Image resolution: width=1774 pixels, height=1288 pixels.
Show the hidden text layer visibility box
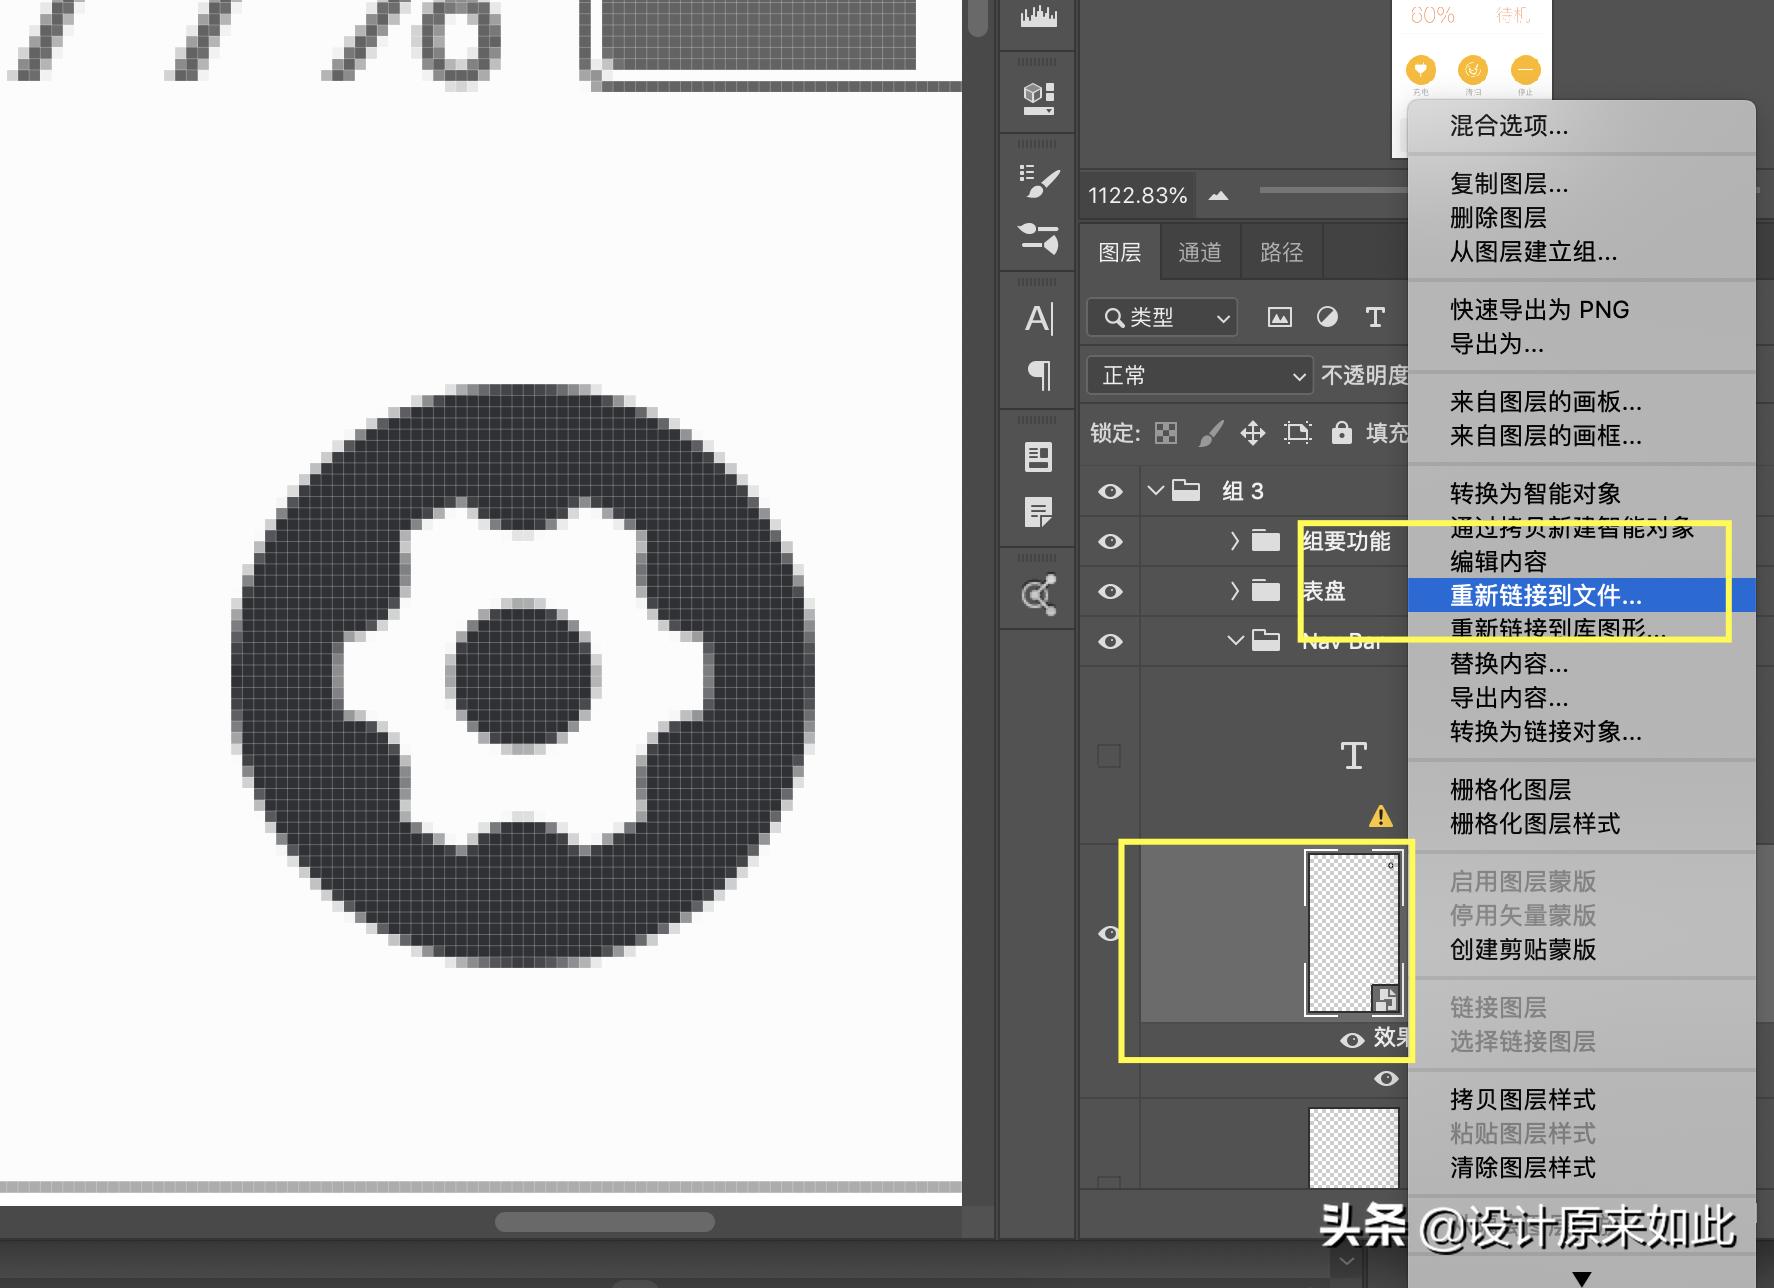coord(1109,755)
